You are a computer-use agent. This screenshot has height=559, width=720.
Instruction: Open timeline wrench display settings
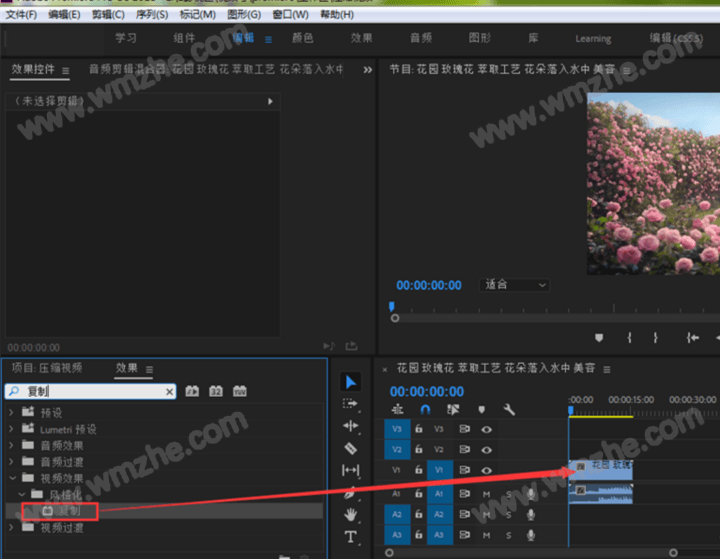(x=509, y=409)
